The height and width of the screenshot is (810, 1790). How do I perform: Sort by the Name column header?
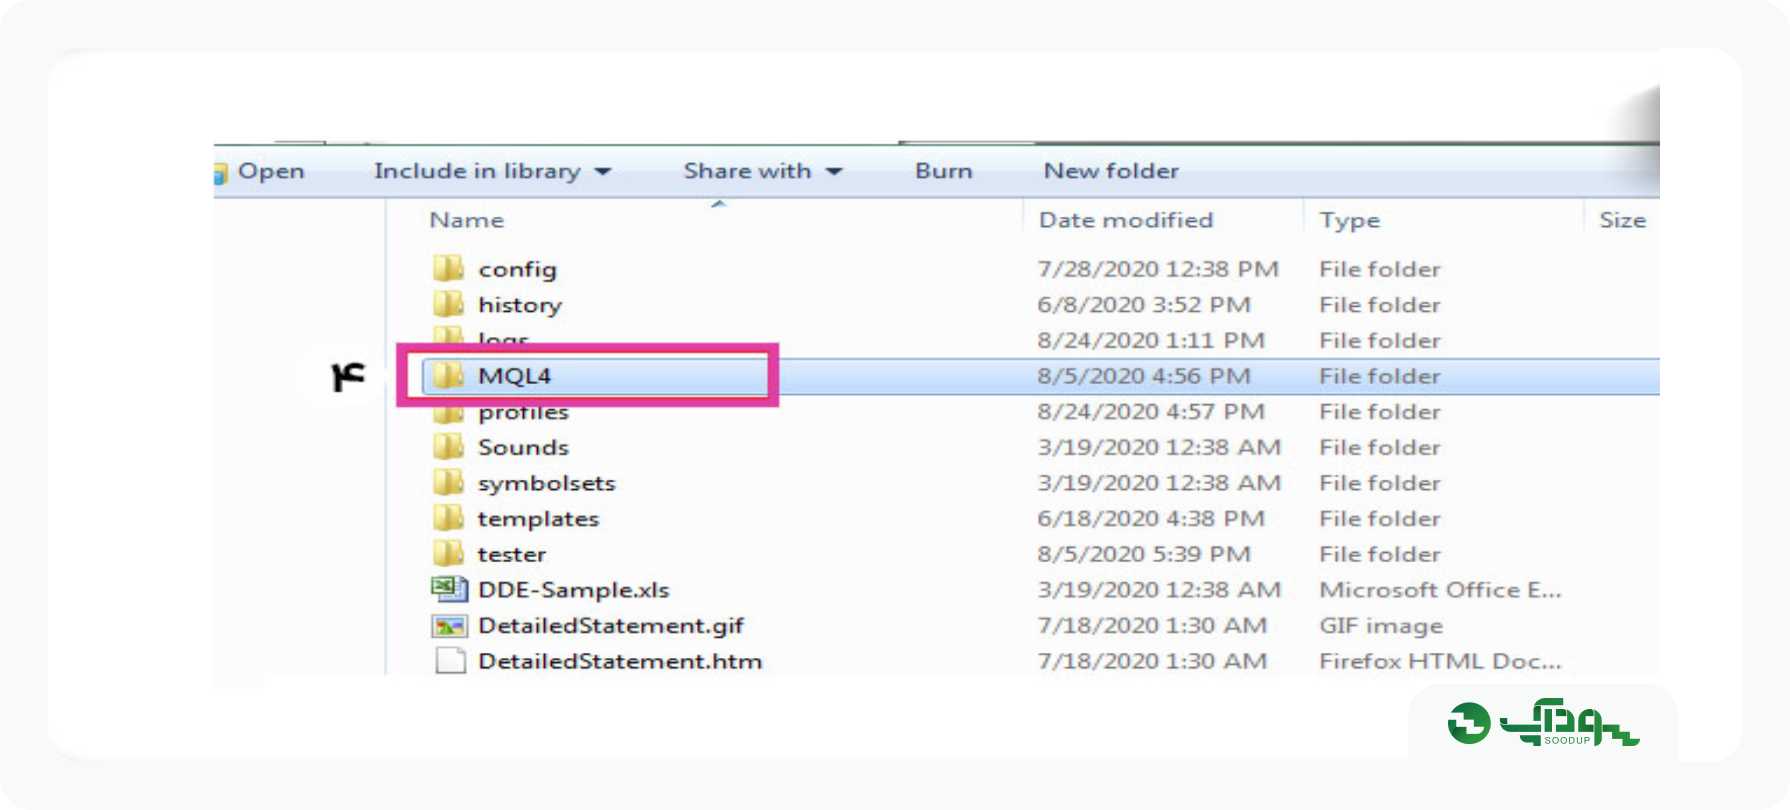467,220
